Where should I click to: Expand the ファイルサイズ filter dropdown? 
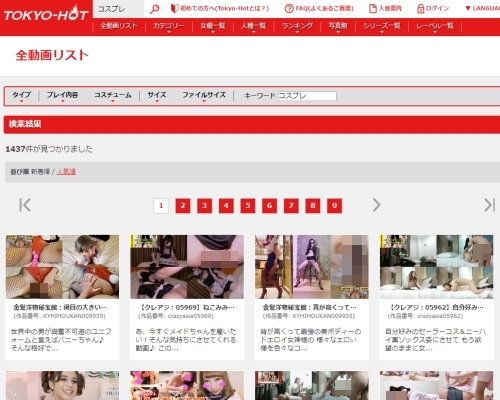[x=204, y=96]
